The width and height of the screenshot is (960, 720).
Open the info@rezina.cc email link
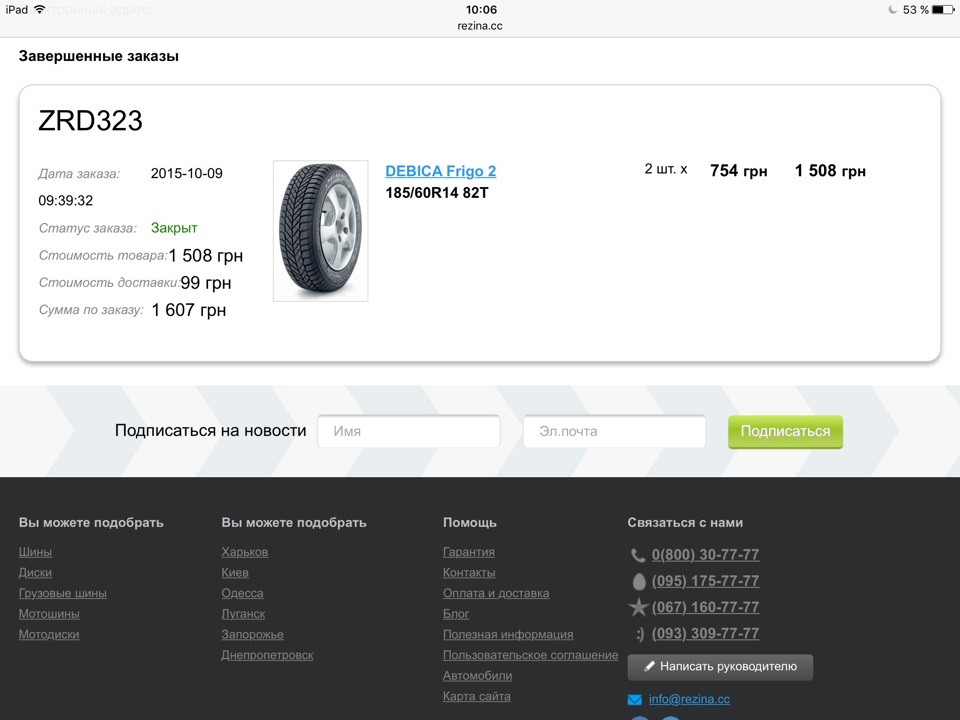689,699
